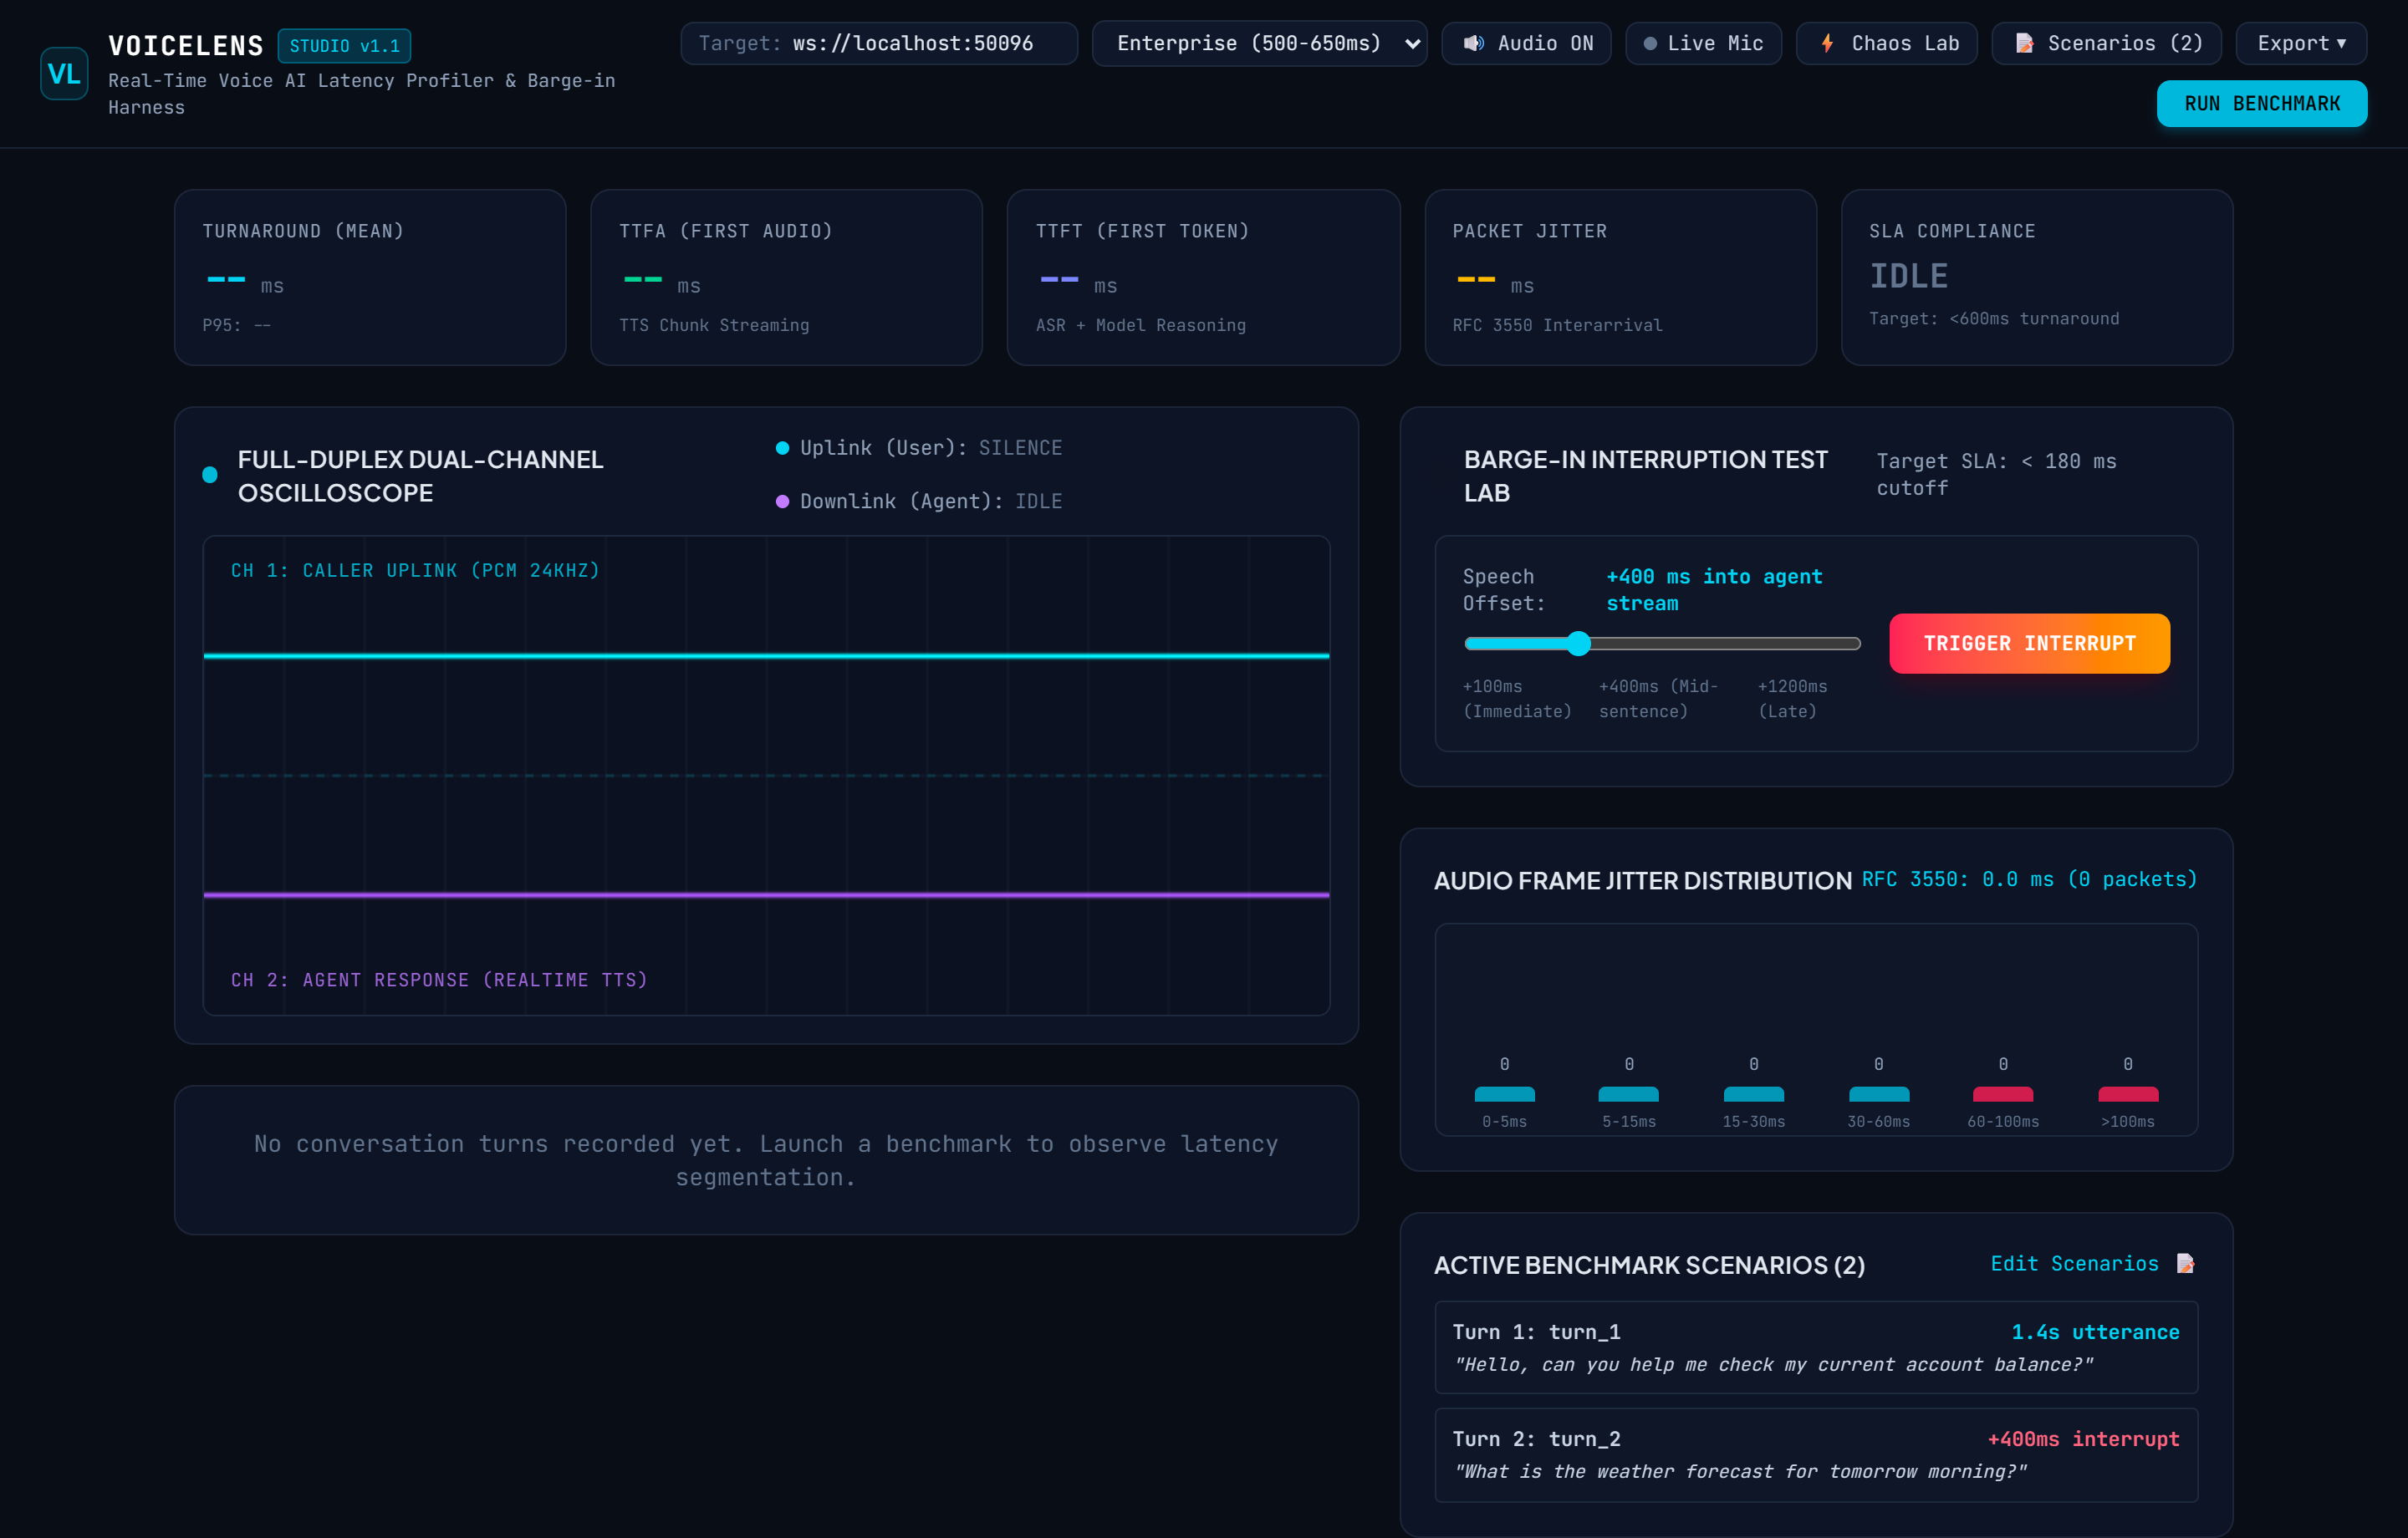The image size is (2408, 1538).
Task: Click the 60-100ms red jitter bar
Action: [2002, 1094]
